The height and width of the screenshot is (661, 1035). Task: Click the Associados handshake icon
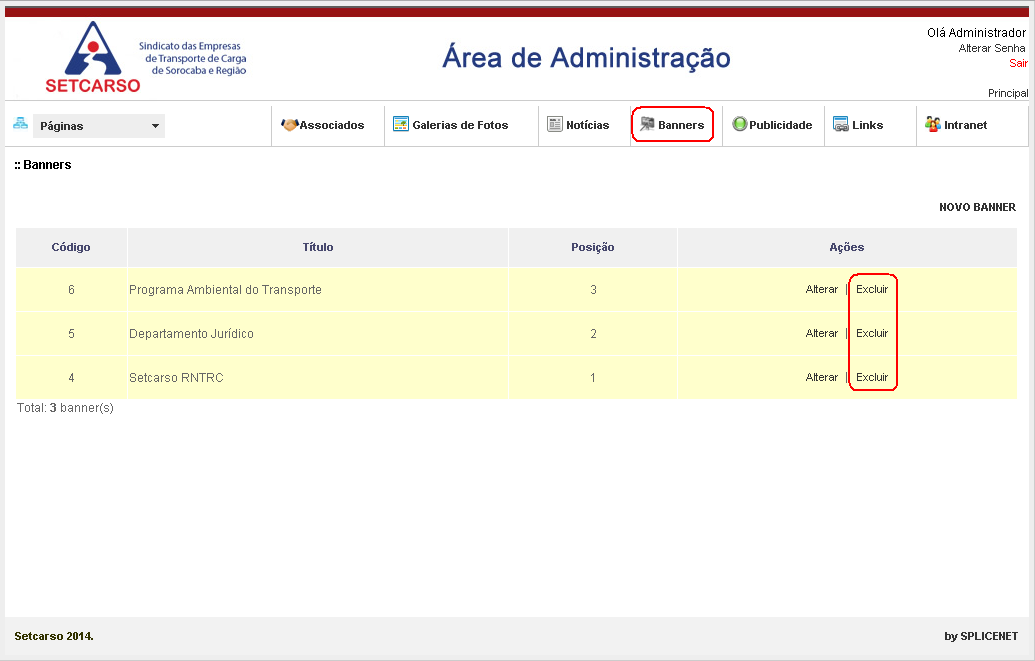click(290, 125)
